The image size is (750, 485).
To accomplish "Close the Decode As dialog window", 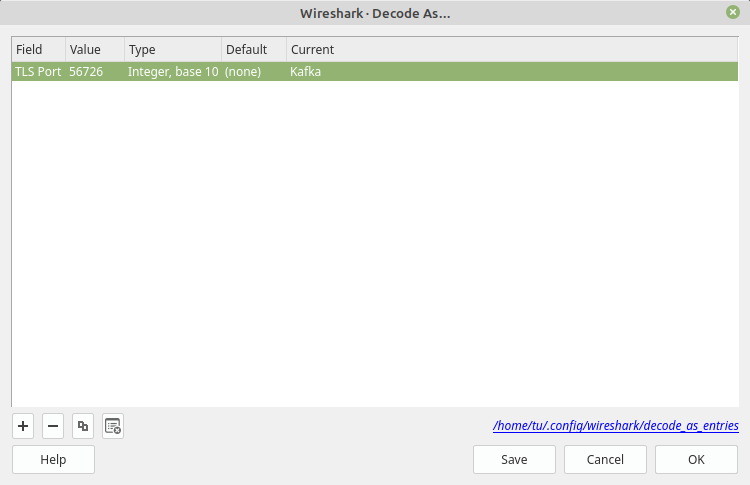I will [x=733, y=12].
